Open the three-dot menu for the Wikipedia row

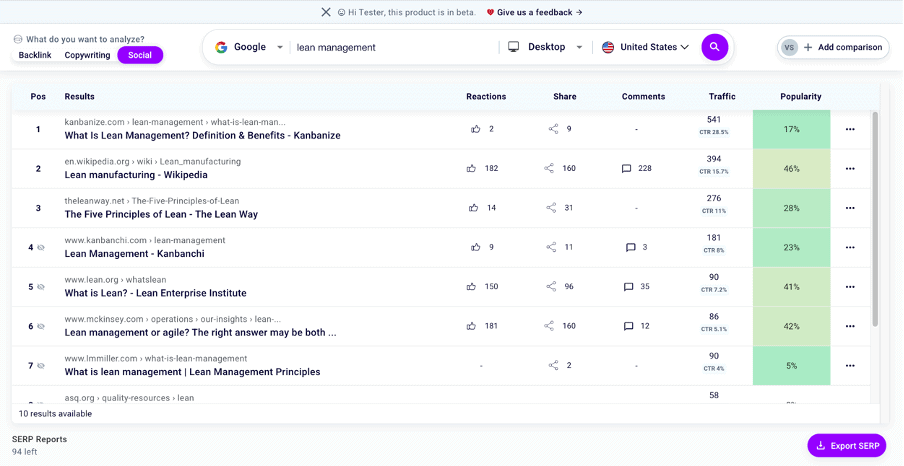[850, 168]
